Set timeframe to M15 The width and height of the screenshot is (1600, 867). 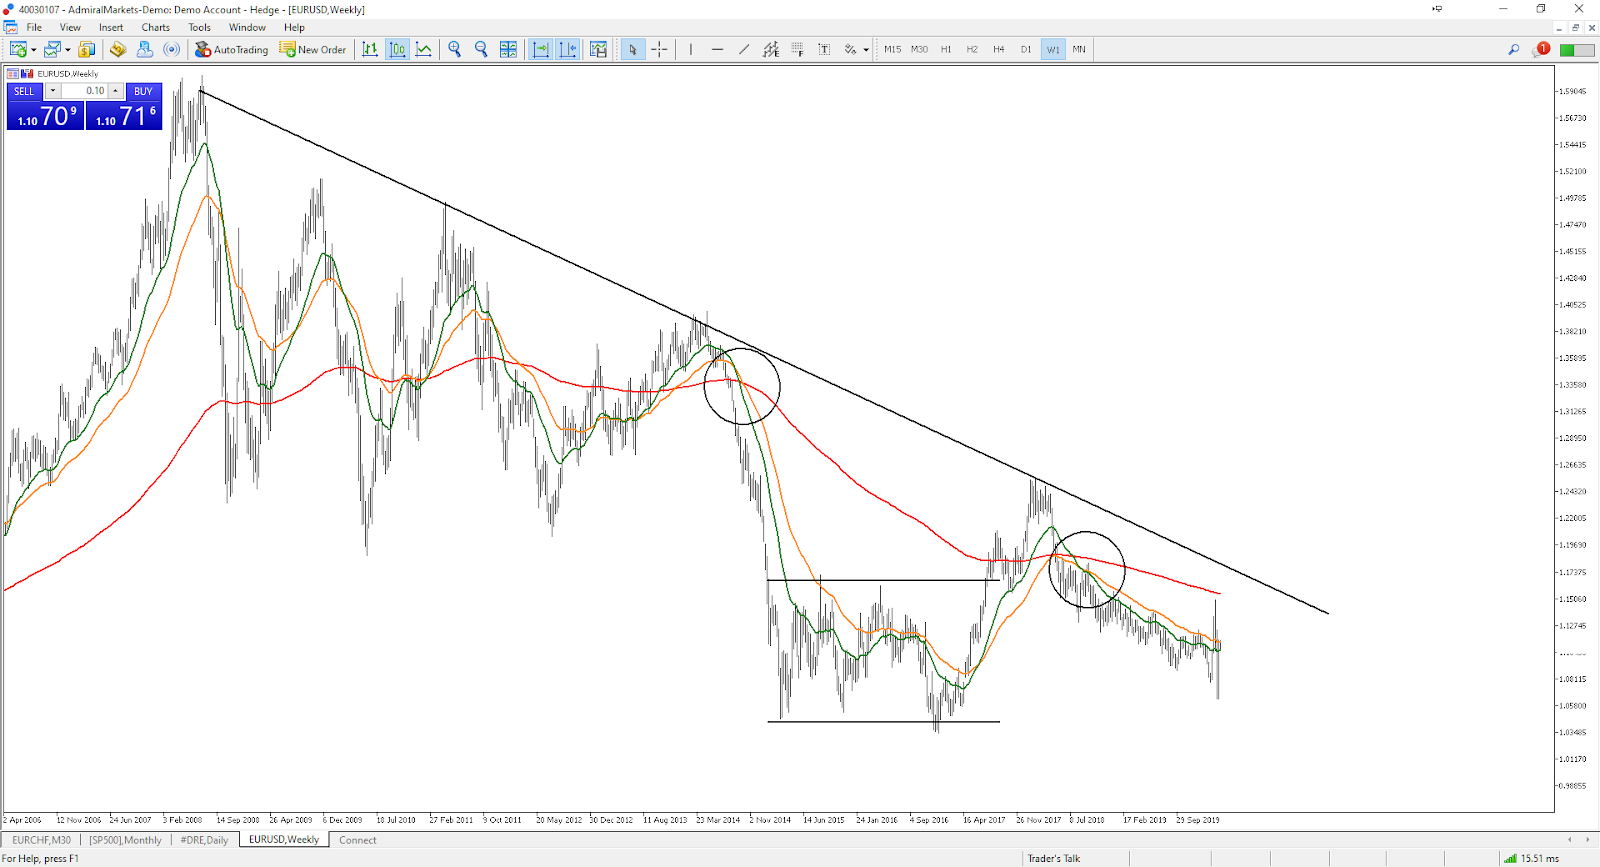point(892,49)
